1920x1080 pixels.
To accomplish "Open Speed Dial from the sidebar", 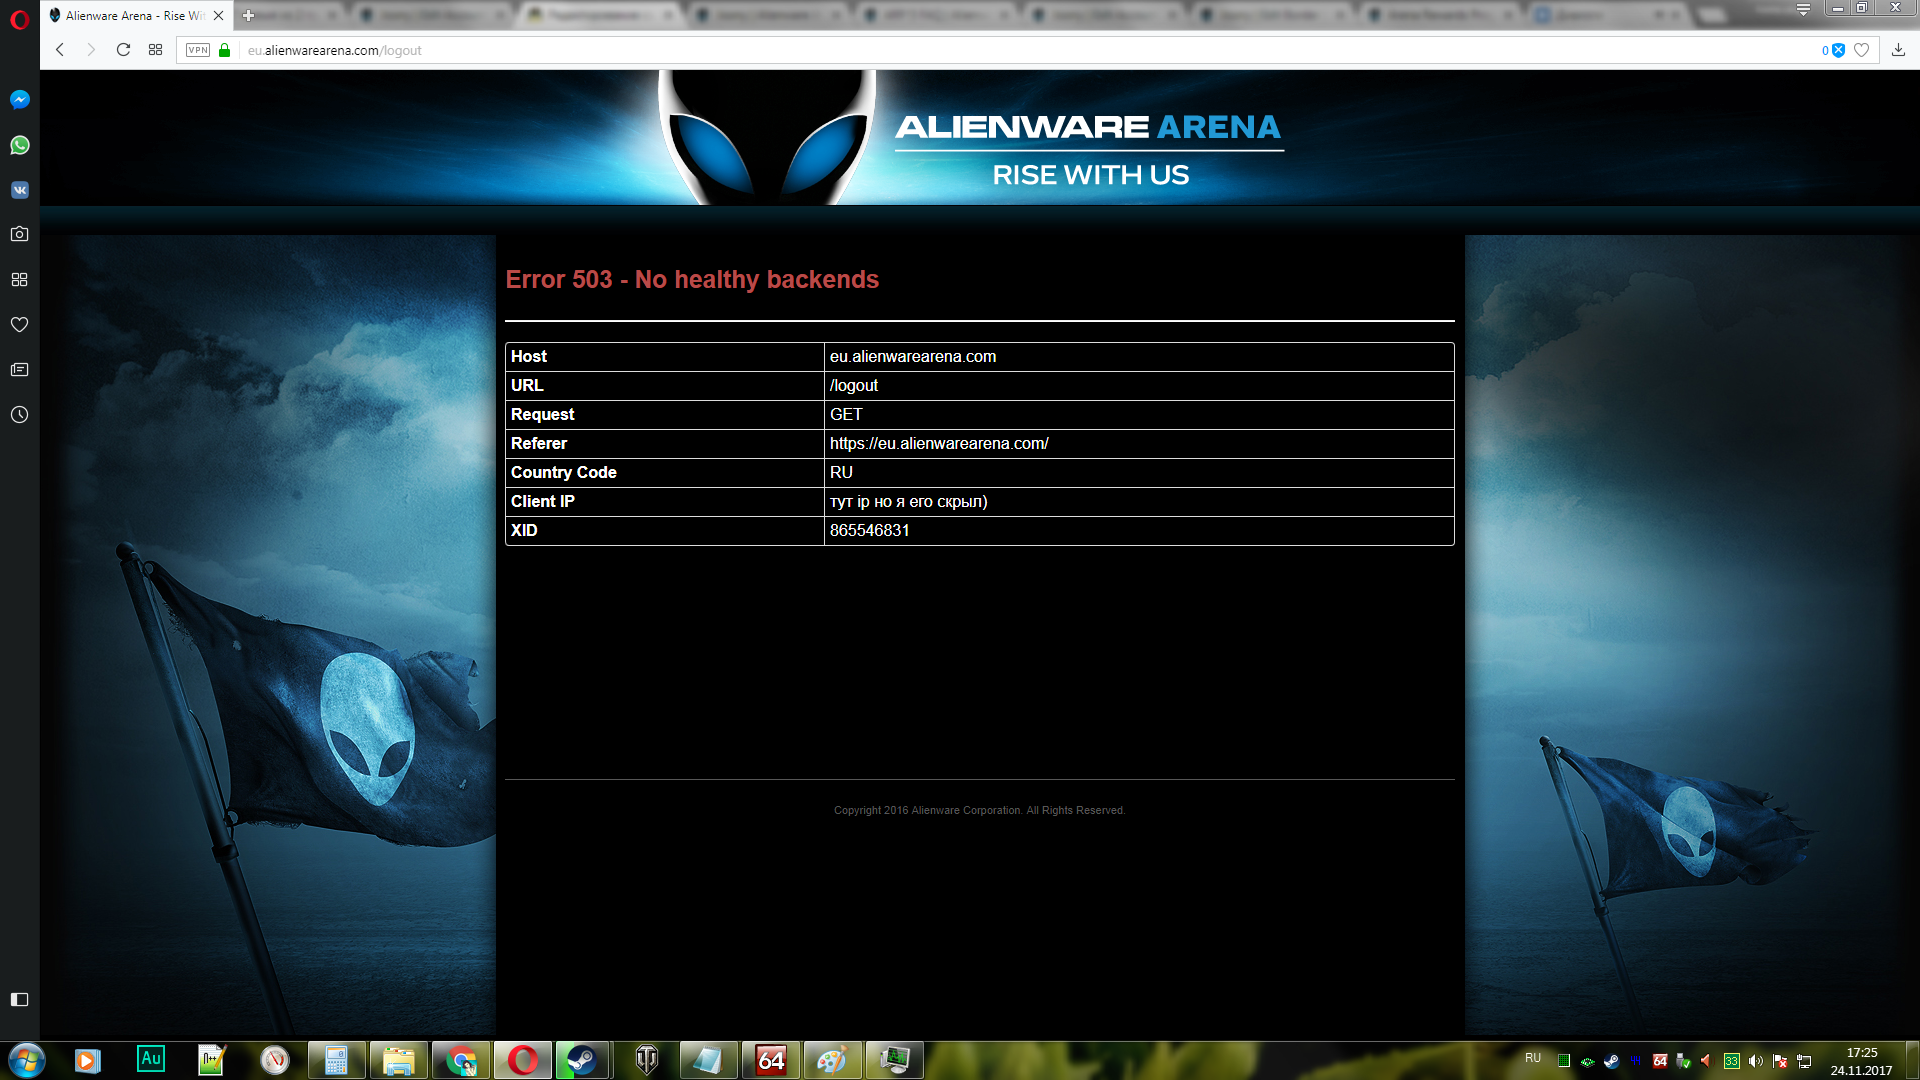I will pyautogui.click(x=19, y=279).
